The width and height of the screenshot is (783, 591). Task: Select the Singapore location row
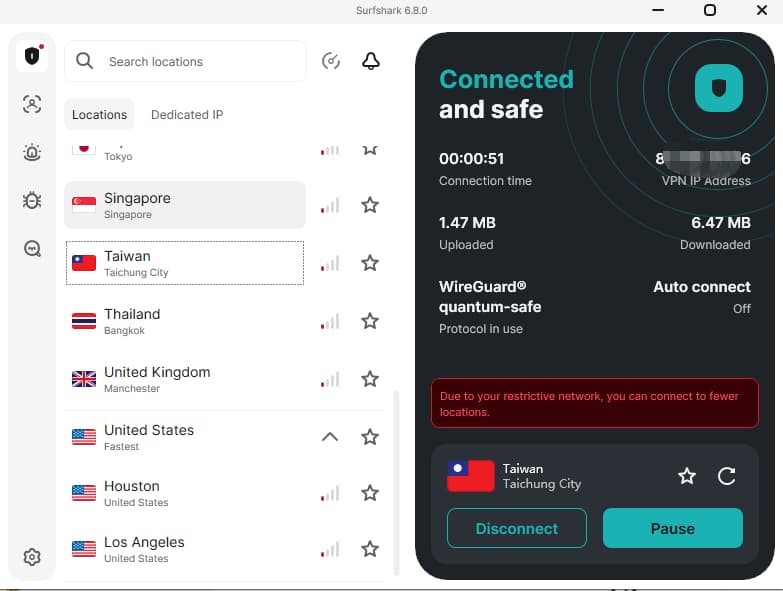[185, 205]
